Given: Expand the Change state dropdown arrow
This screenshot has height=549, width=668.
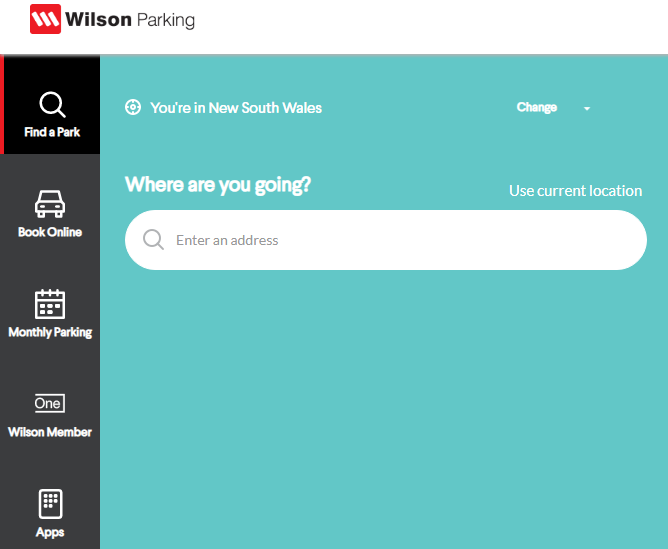Looking at the screenshot, I should click(x=587, y=109).
